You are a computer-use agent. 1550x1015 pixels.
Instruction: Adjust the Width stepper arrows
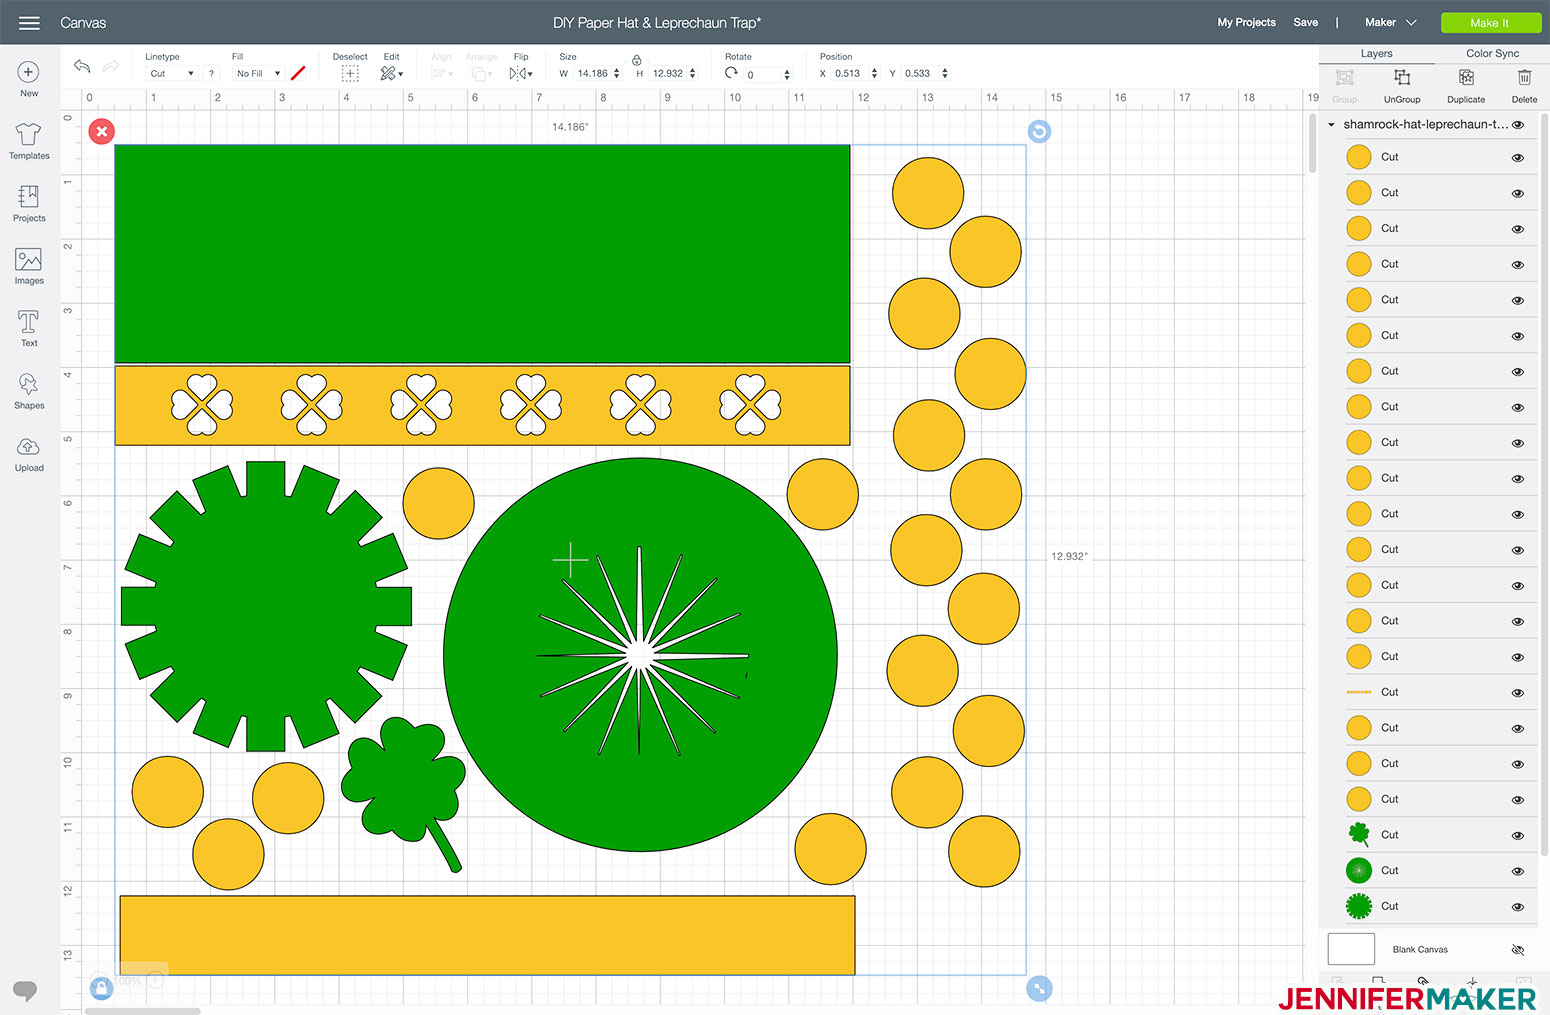click(617, 74)
